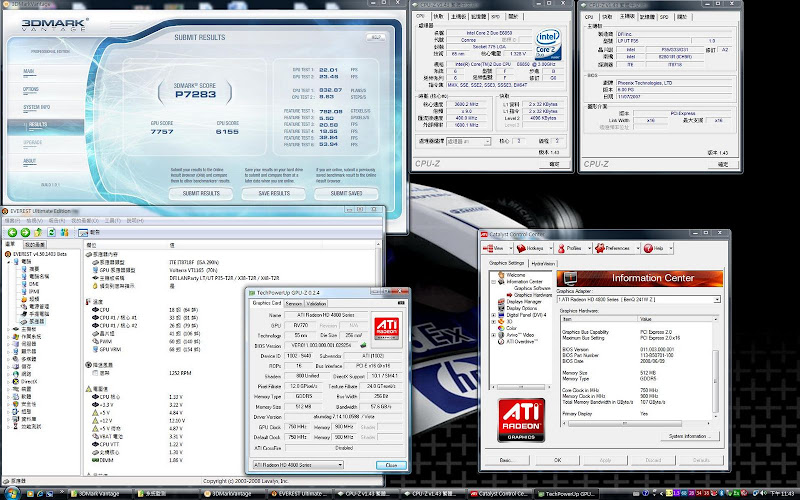Select Graphics Settings tab in Catalyst
800x500 pixels.
[506, 263]
